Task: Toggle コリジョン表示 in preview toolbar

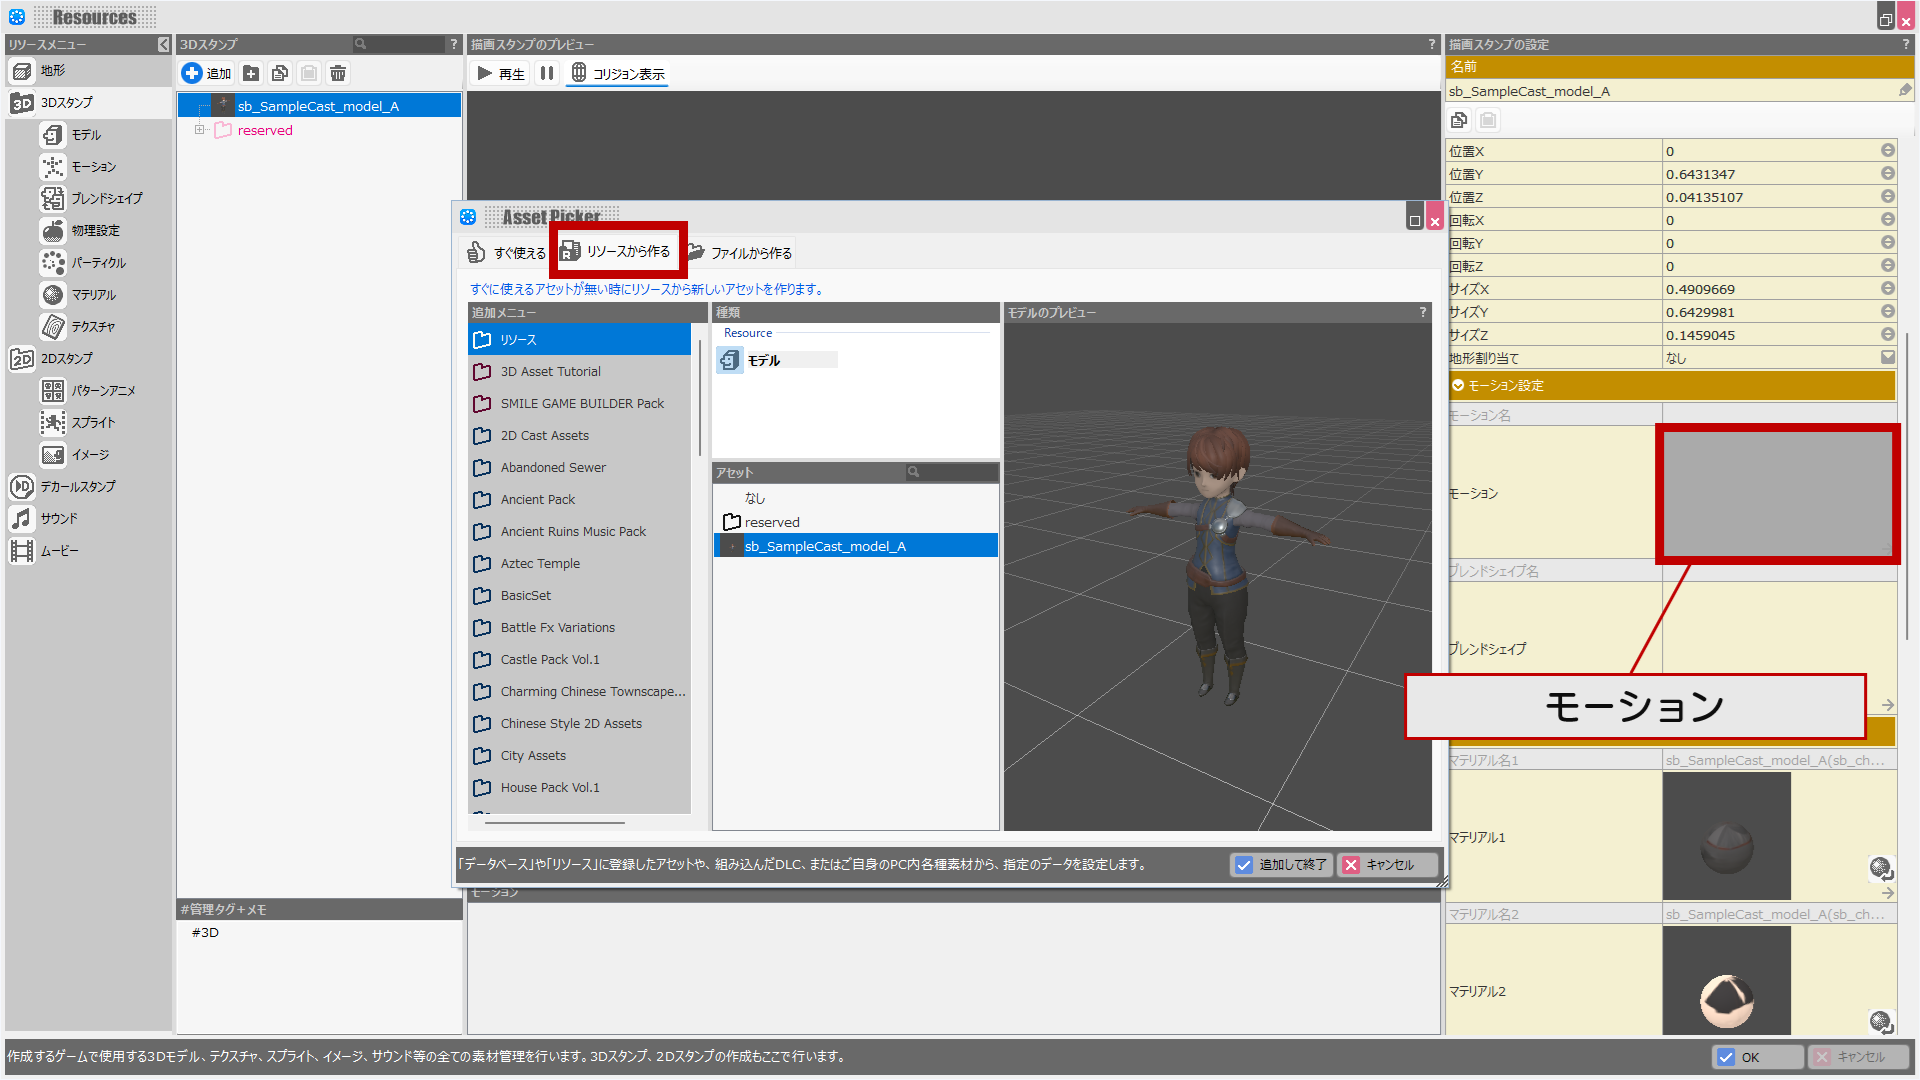Action: (617, 73)
